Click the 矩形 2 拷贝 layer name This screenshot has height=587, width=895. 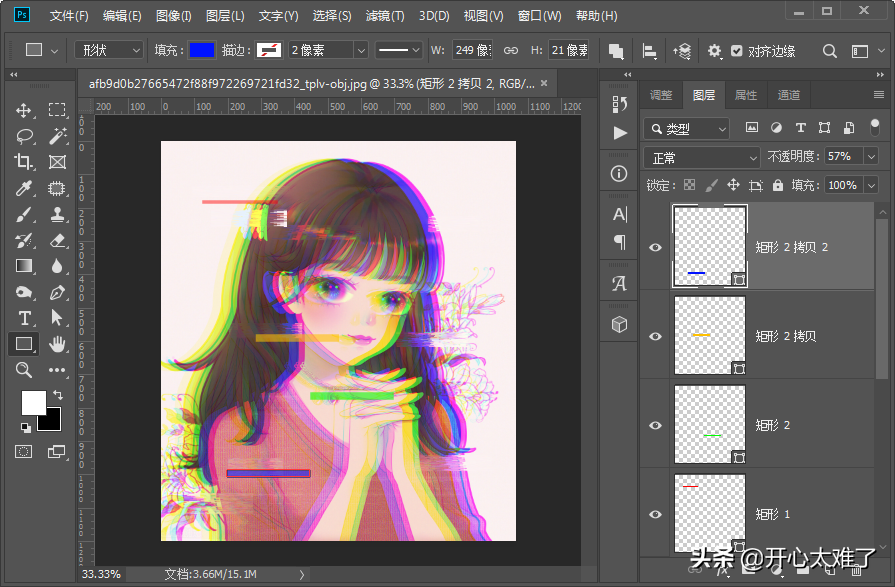click(785, 336)
